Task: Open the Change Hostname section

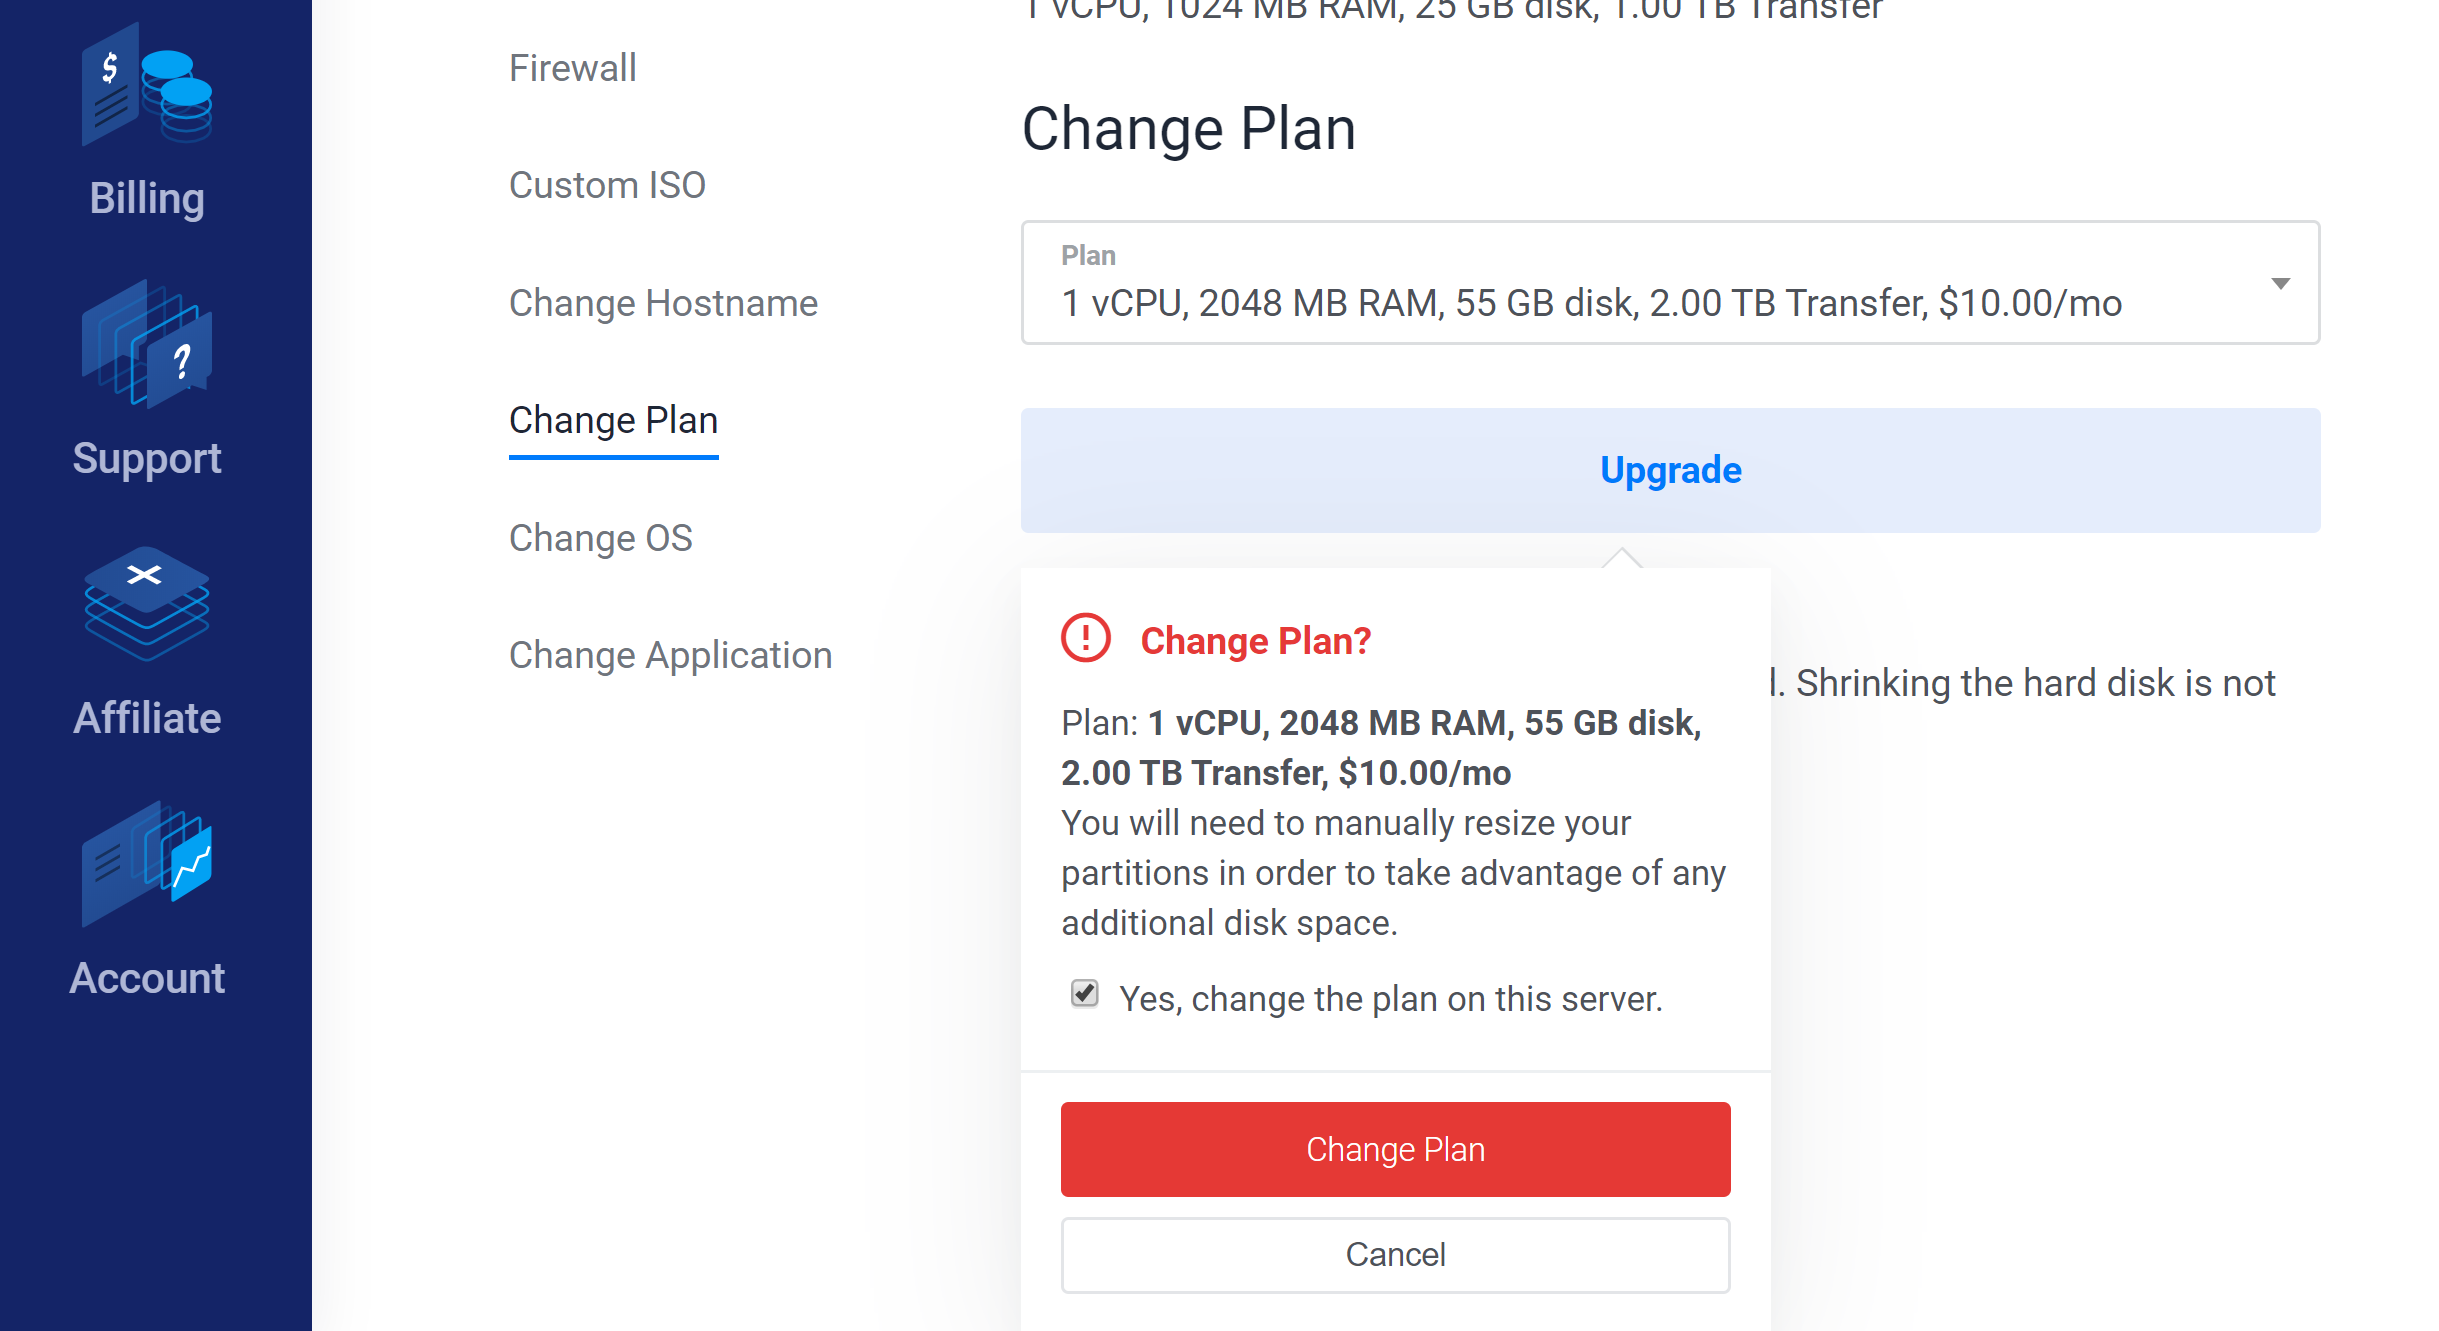Action: pos(663,303)
